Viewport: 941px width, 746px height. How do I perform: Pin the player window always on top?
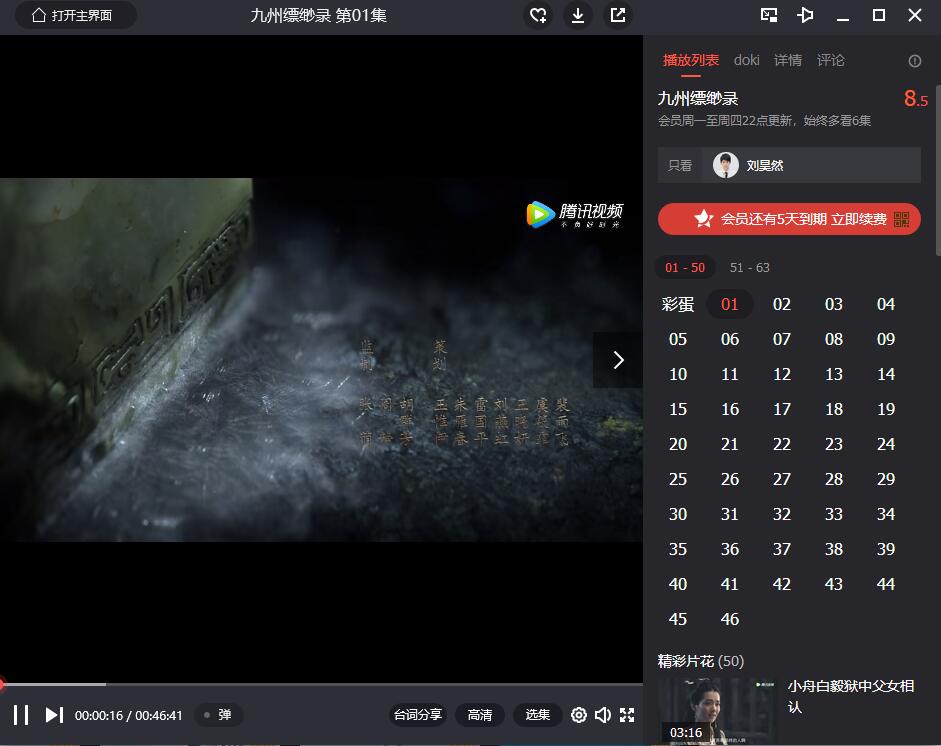click(806, 15)
